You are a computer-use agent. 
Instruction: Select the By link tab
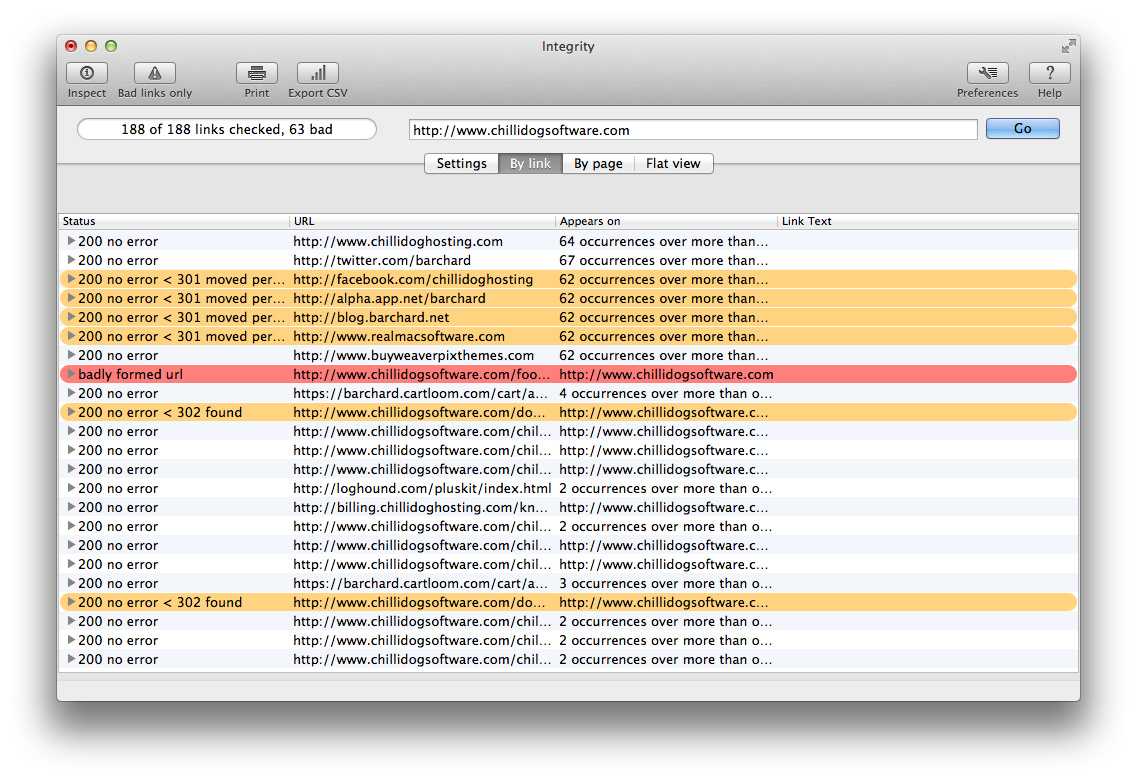click(x=530, y=164)
